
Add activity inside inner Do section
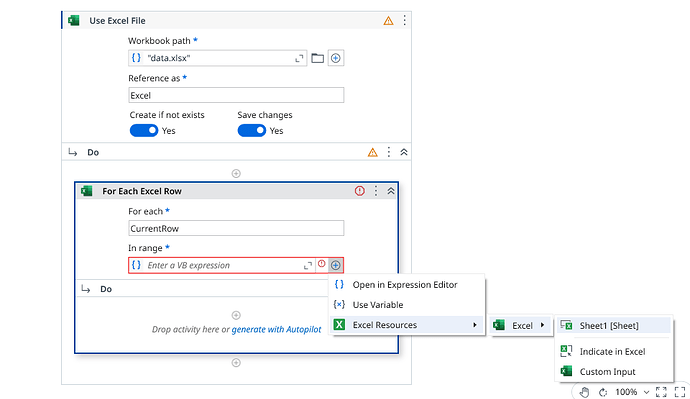[236, 315]
